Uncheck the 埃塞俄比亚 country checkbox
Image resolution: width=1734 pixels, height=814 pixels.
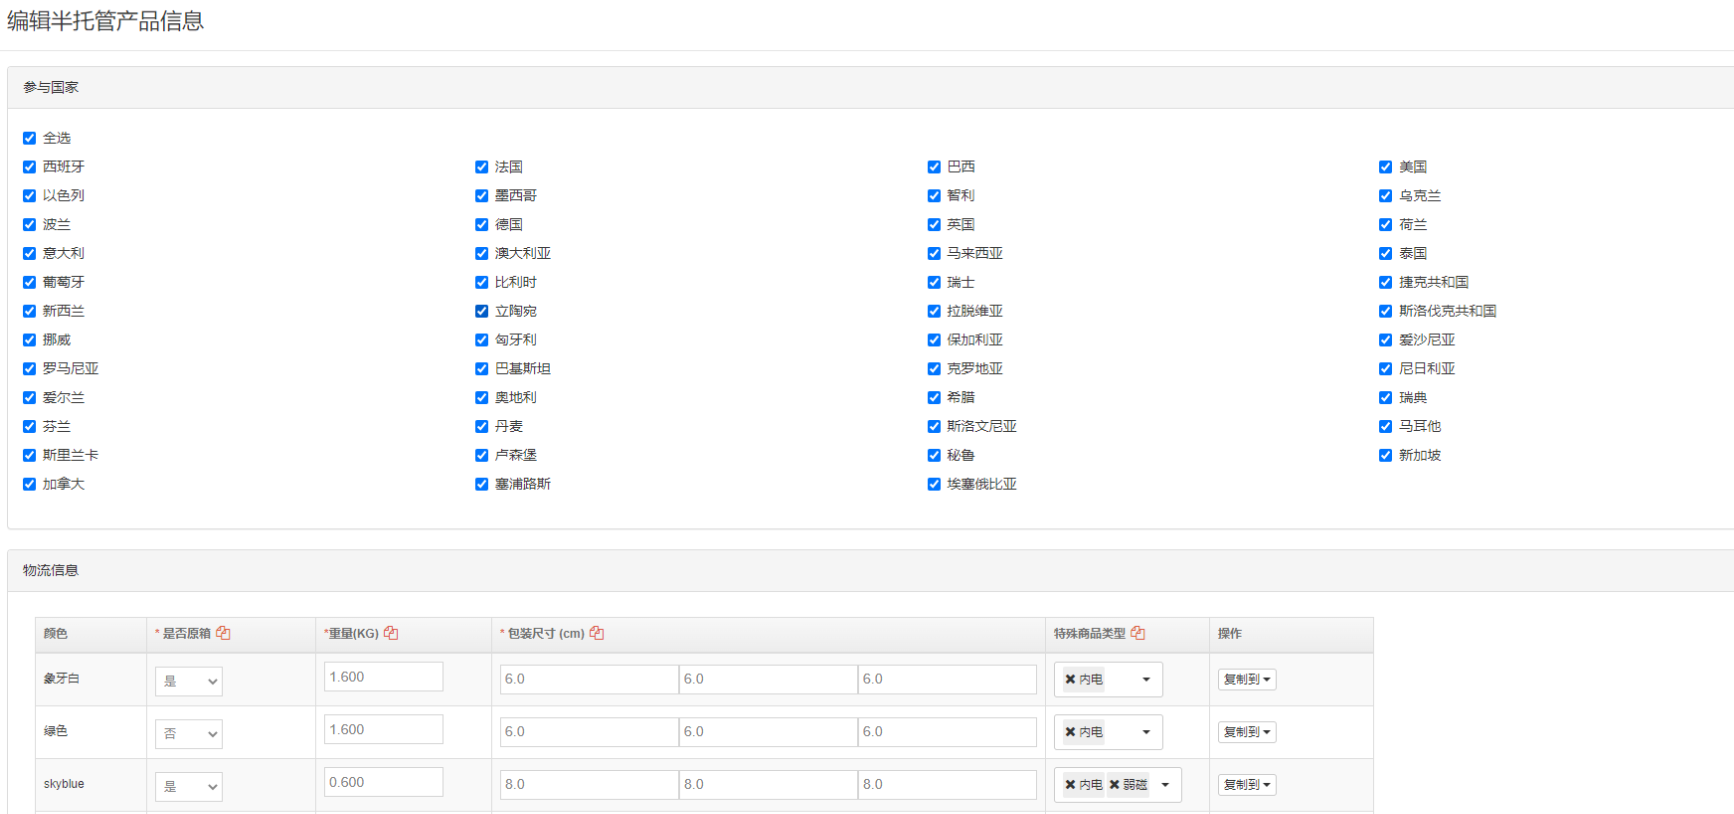934,484
